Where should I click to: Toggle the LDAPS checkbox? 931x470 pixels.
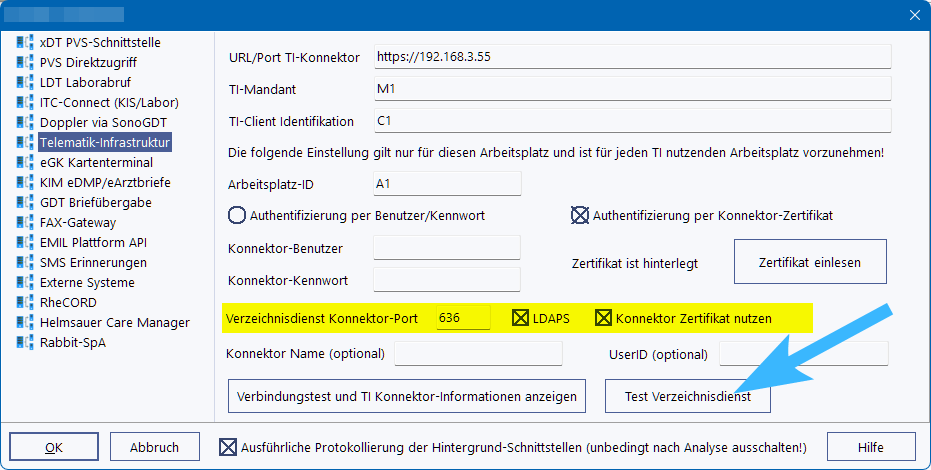520,319
